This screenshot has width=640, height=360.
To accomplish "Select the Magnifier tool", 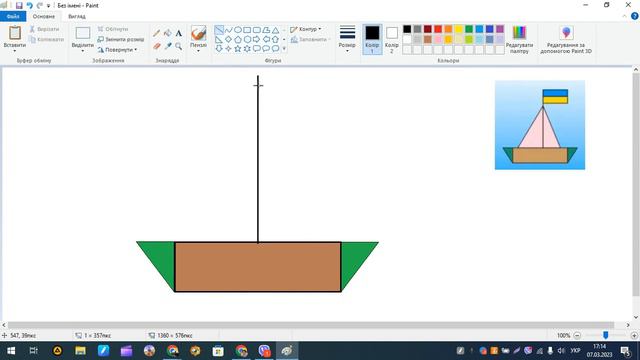I will click(x=179, y=46).
